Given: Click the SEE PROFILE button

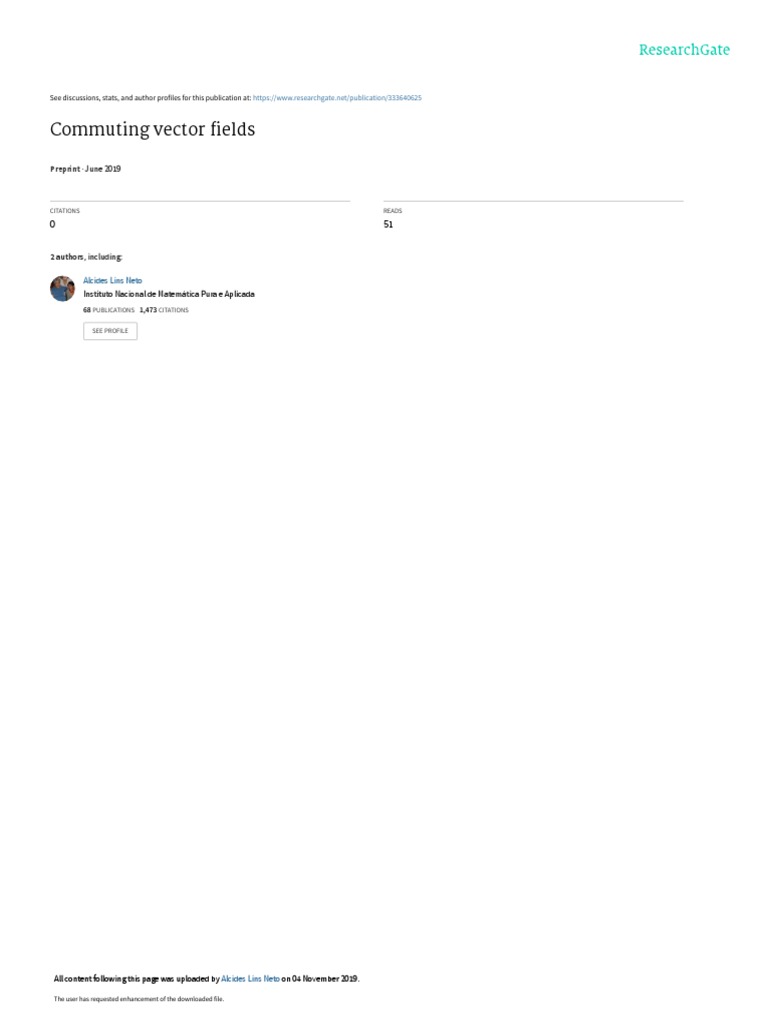Looking at the screenshot, I should tap(110, 331).
